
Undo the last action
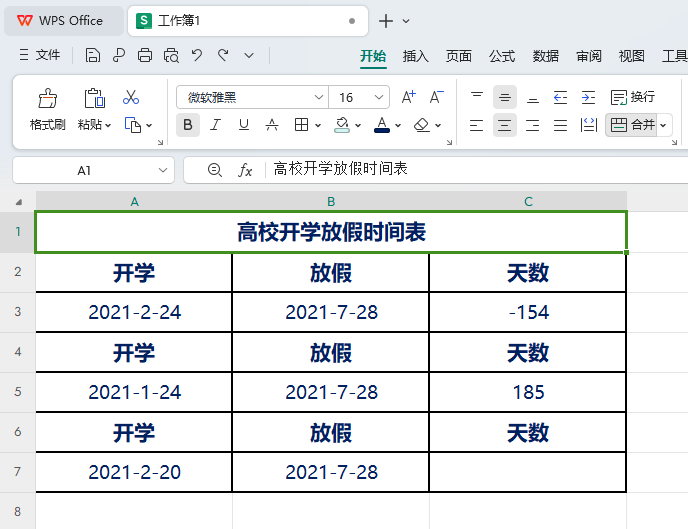coord(197,56)
